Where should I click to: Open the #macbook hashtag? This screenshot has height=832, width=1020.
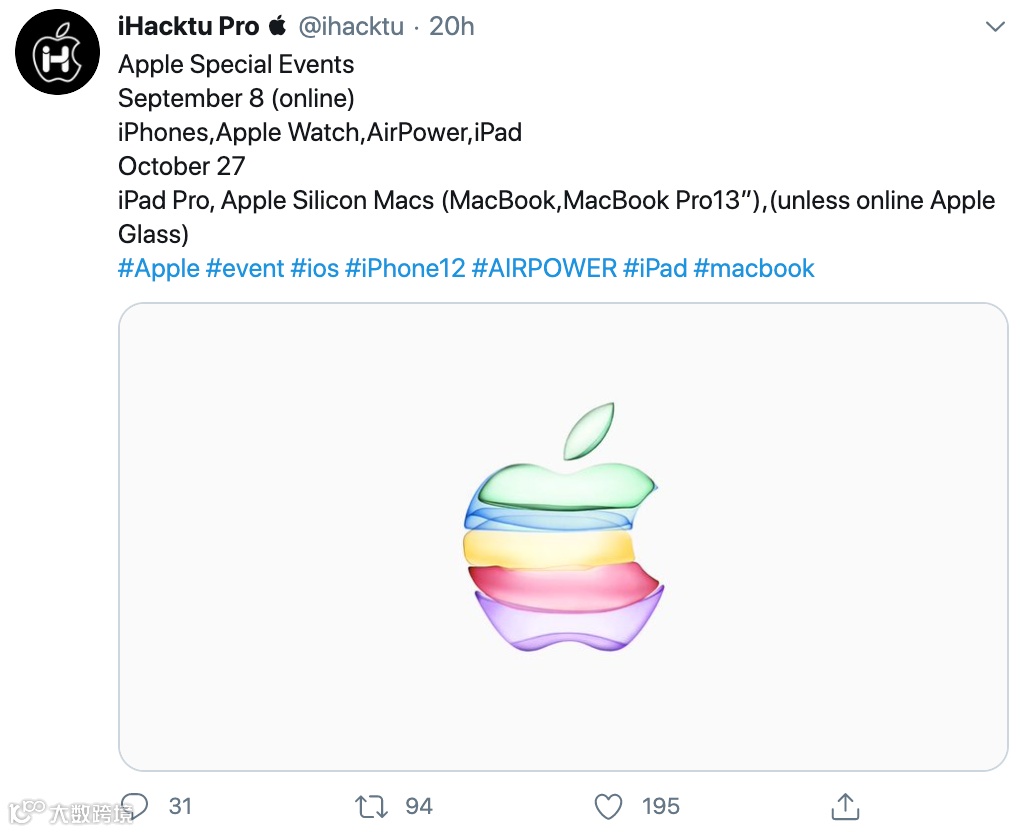[x=753, y=268]
